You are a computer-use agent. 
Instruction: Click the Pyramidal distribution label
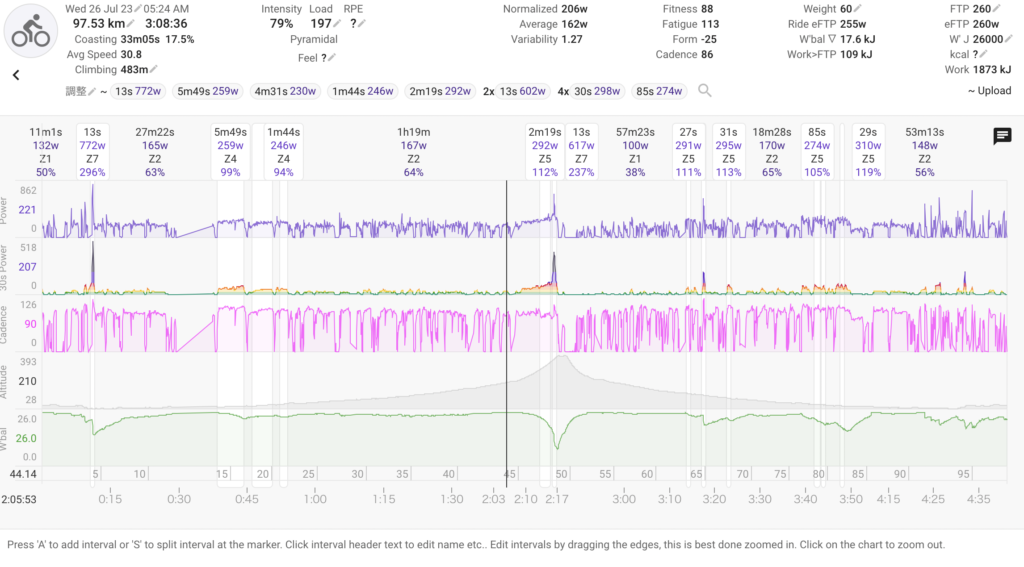coord(314,38)
